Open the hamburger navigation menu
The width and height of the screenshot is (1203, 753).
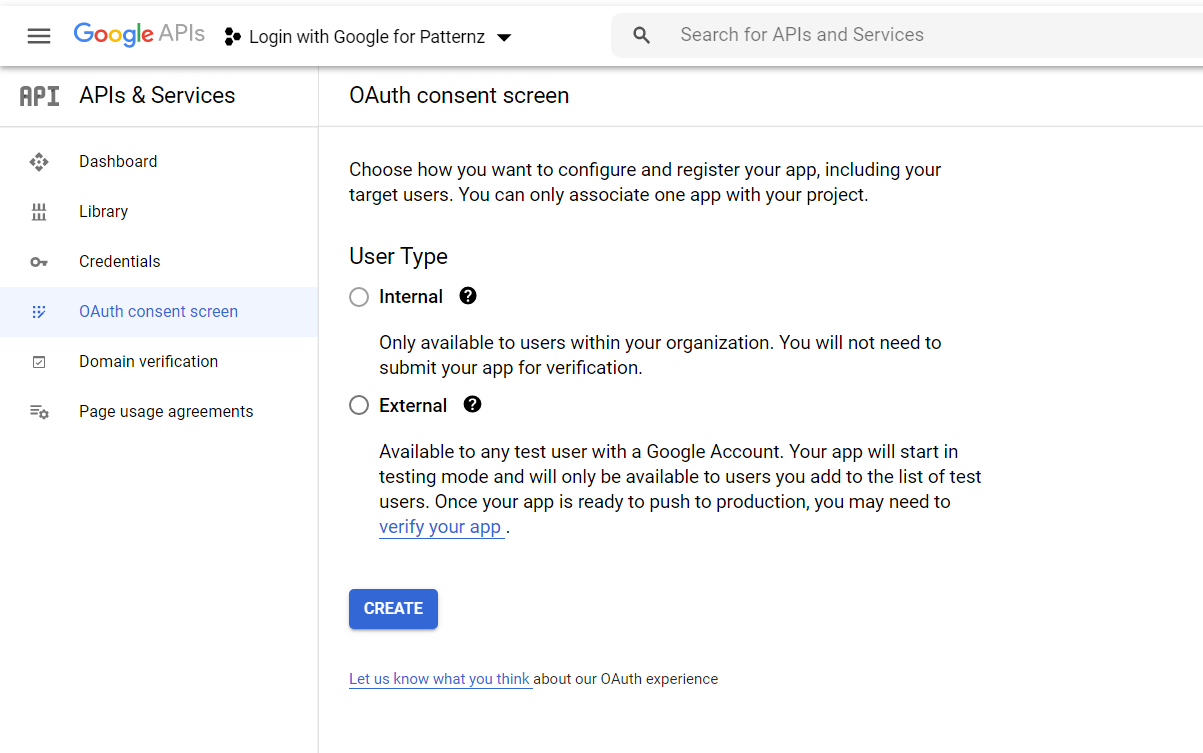click(x=39, y=36)
